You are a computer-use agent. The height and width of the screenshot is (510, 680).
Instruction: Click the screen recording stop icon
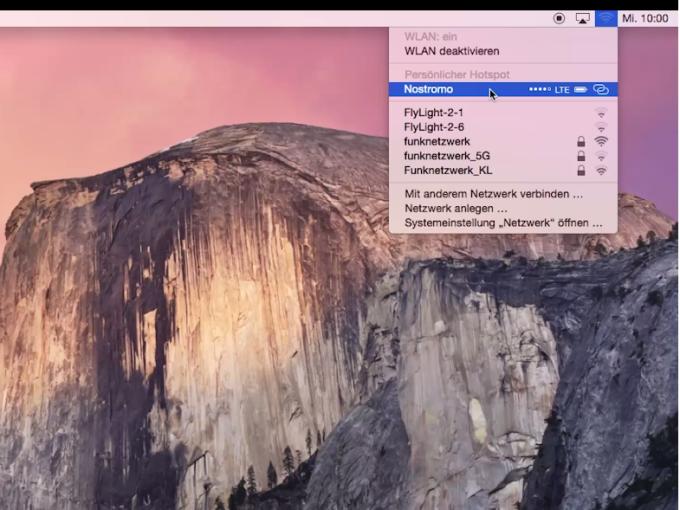point(559,18)
